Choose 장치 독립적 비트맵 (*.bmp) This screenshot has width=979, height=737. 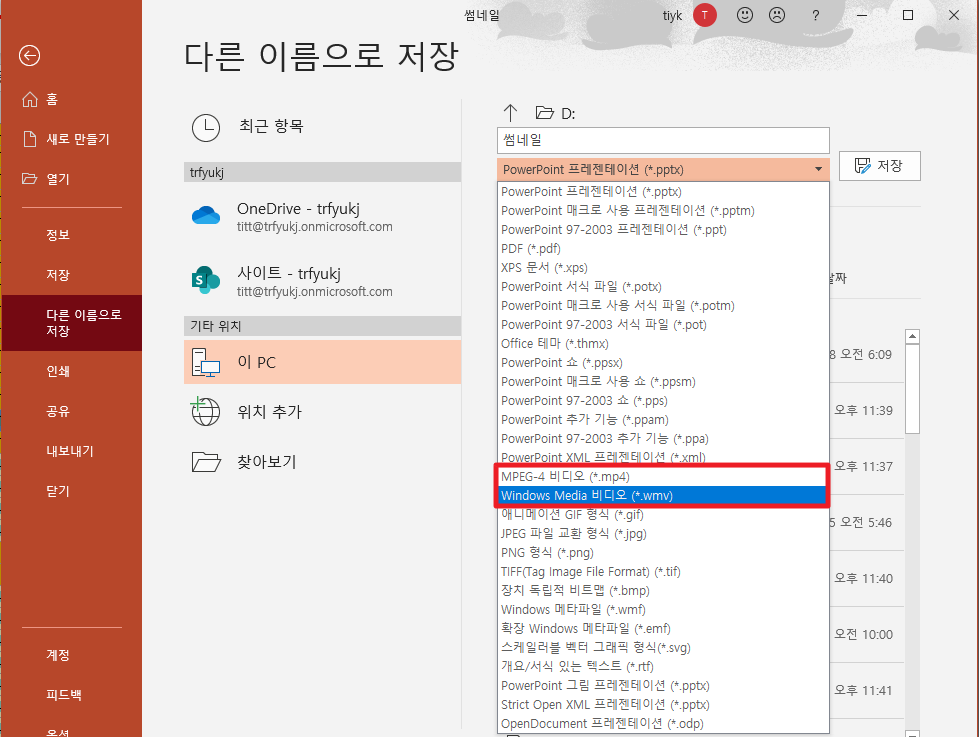663,590
